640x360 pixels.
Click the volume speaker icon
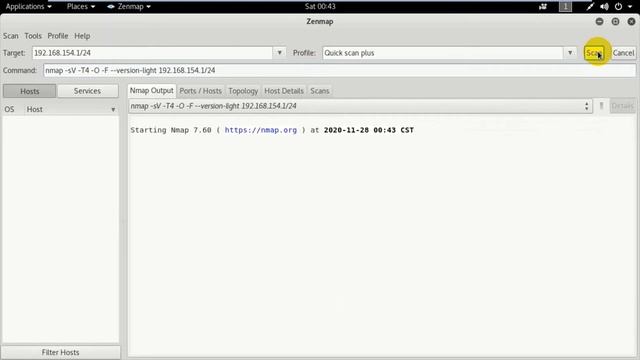click(604, 7)
